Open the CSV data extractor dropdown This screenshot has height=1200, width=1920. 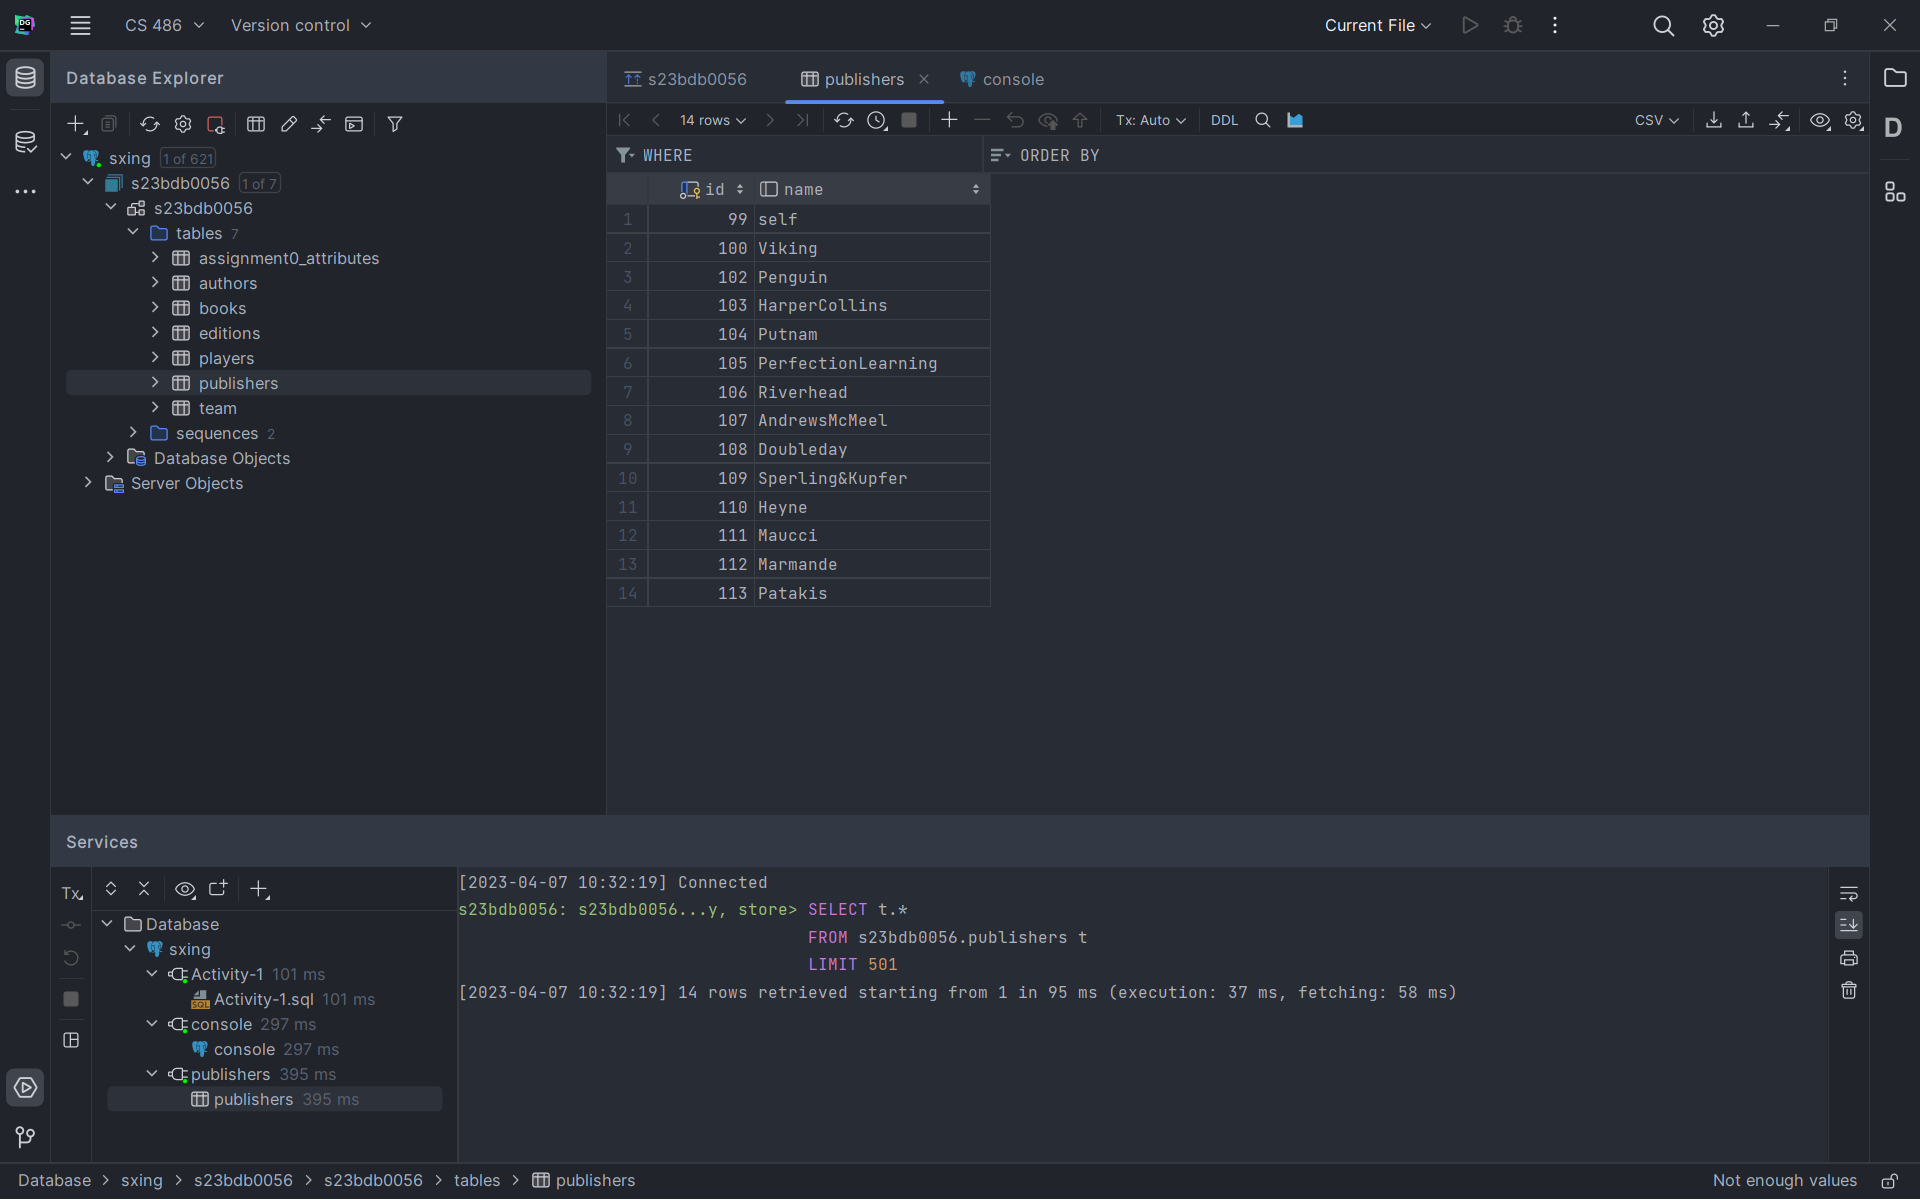(1656, 120)
